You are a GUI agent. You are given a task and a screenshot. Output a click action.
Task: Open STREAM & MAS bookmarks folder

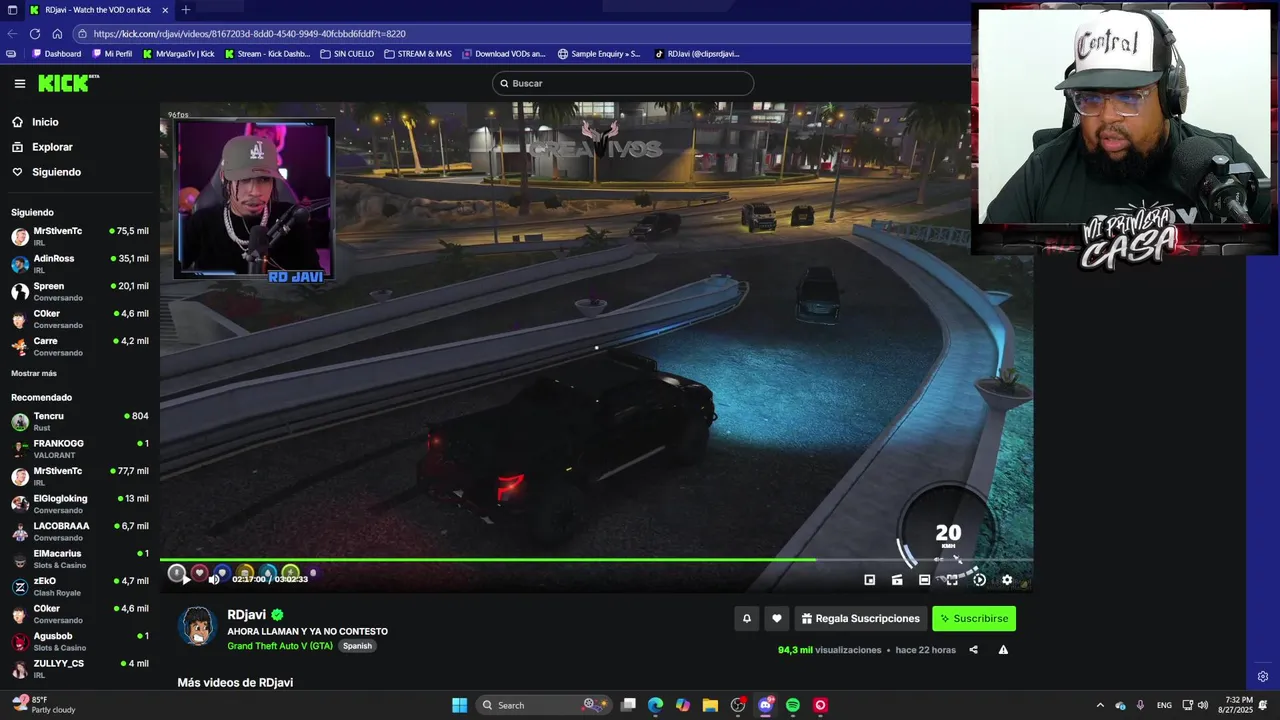[418, 54]
